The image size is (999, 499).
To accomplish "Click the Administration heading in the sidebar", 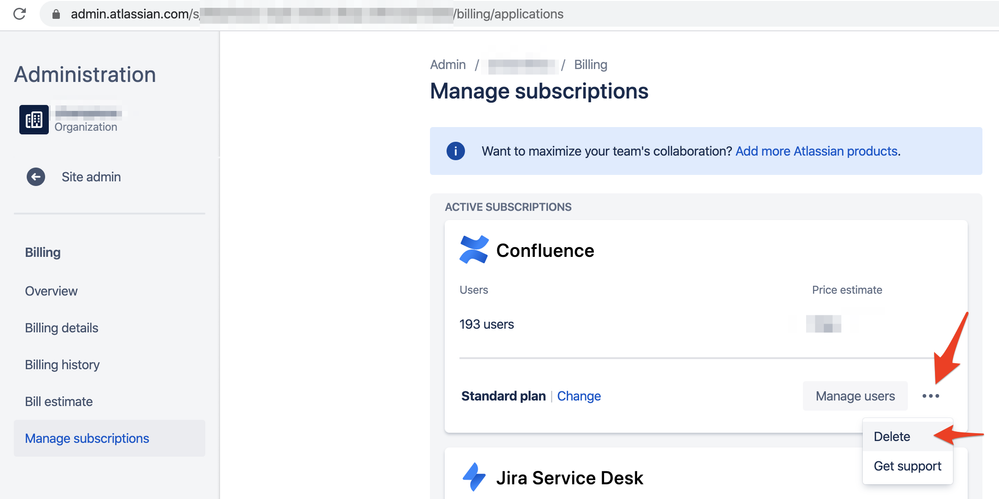I will pos(85,75).
